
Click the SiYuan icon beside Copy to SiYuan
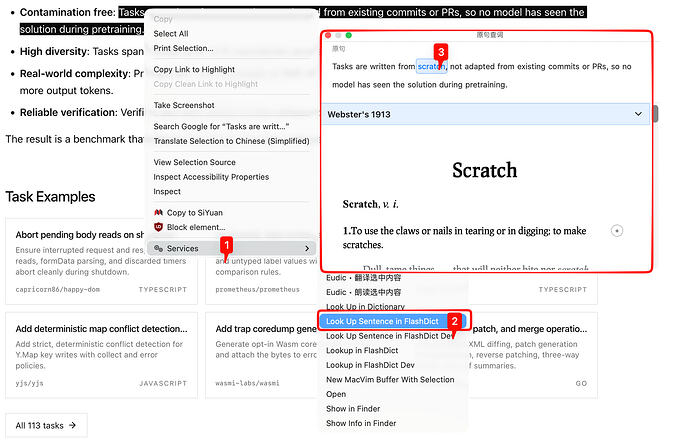click(x=158, y=213)
